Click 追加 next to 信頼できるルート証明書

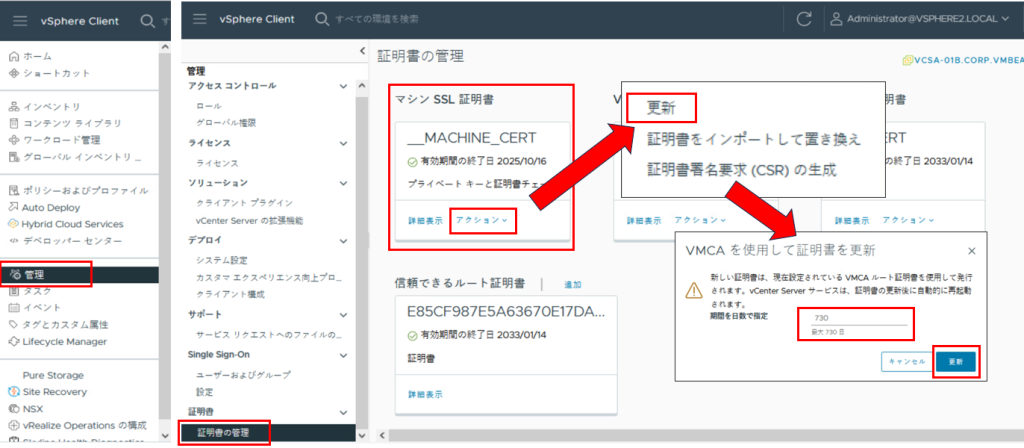[573, 284]
